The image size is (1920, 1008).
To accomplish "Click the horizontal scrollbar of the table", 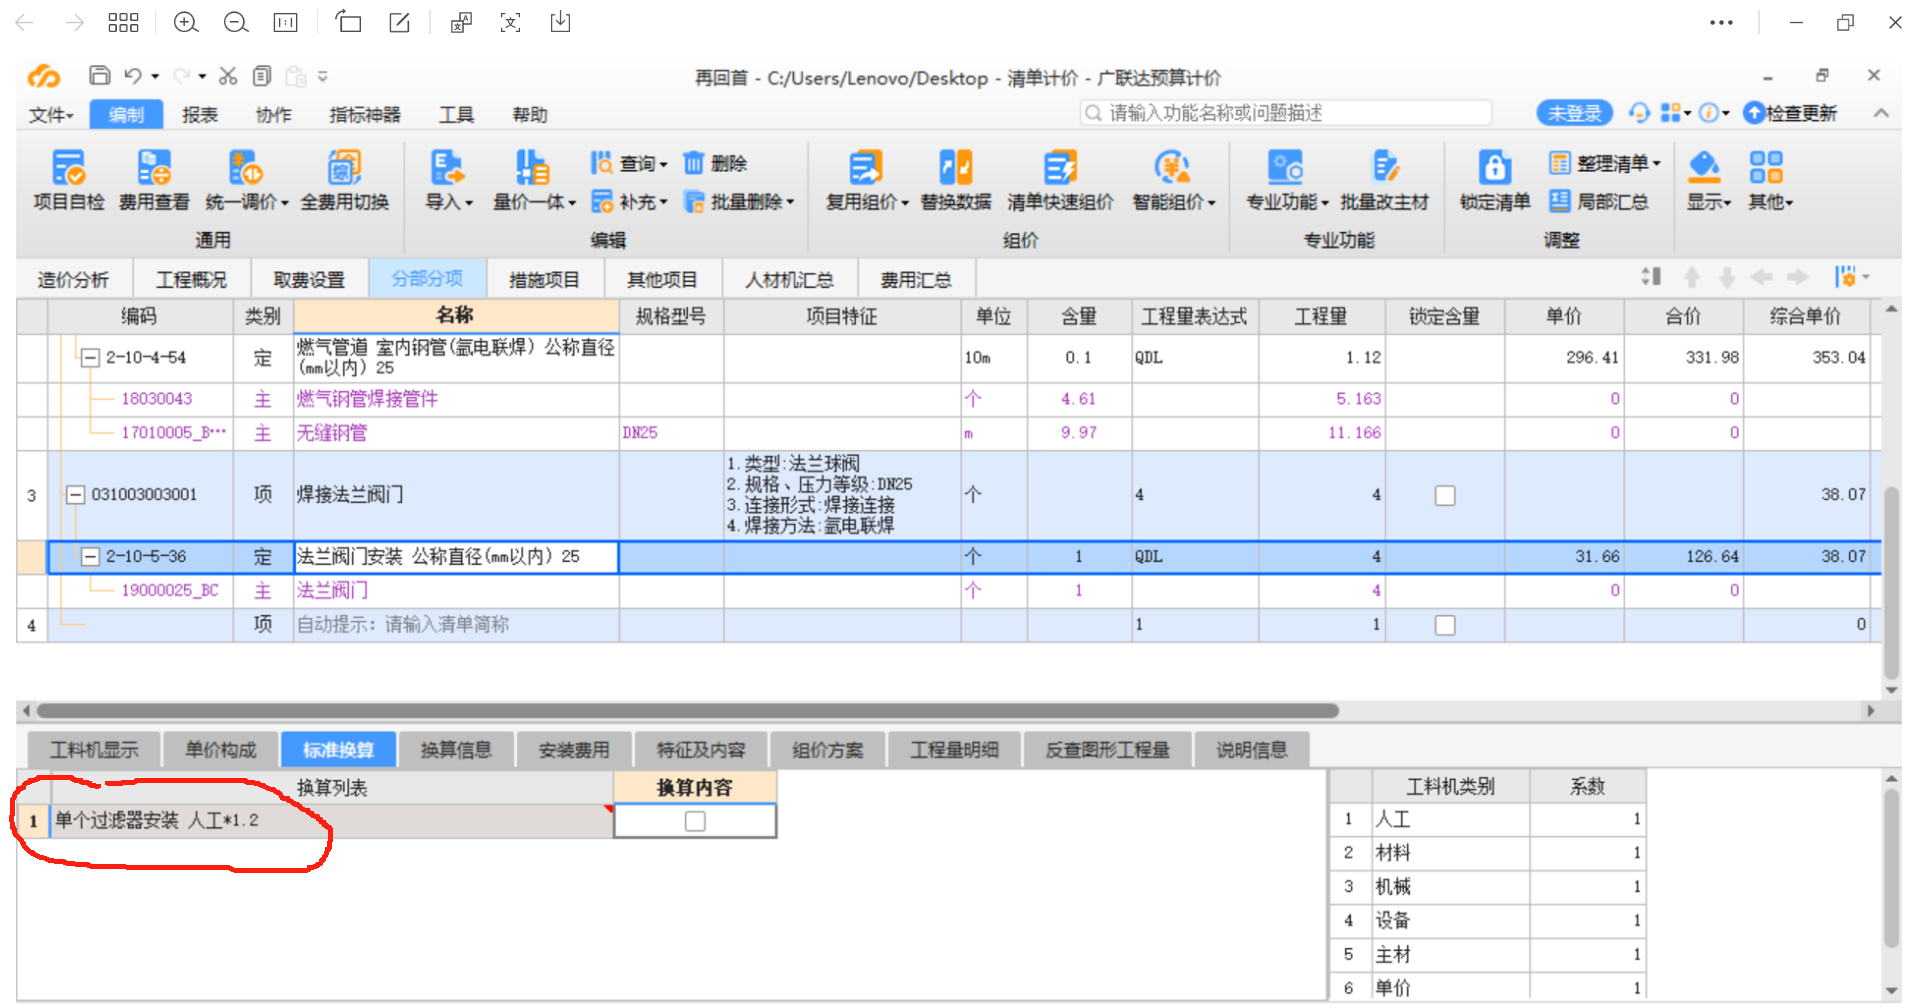I will pos(688,711).
